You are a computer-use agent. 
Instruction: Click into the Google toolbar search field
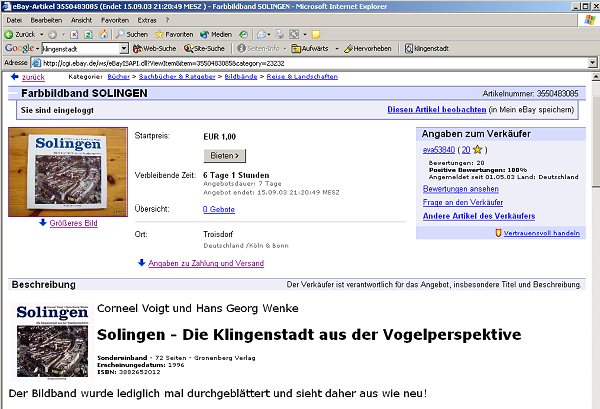click(81, 49)
